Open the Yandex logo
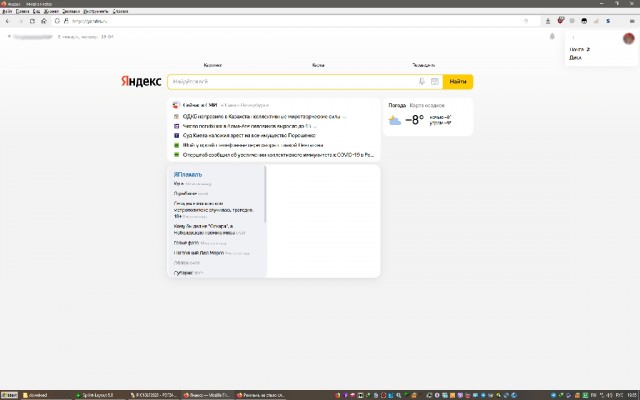This screenshot has width=640, height=400. [x=141, y=81]
